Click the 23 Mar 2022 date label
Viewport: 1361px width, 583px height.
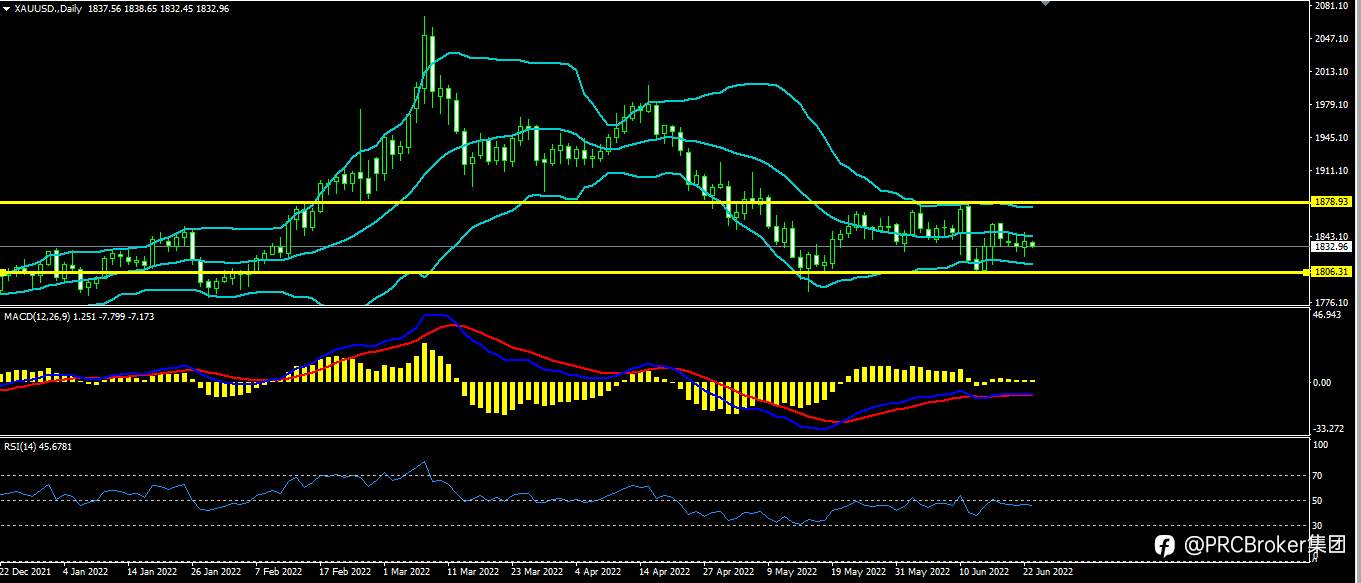pos(537,573)
